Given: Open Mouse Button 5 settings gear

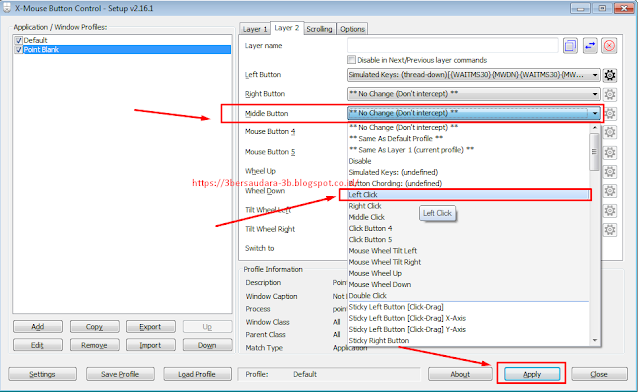Looking at the screenshot, I should (x=610, y=152).
